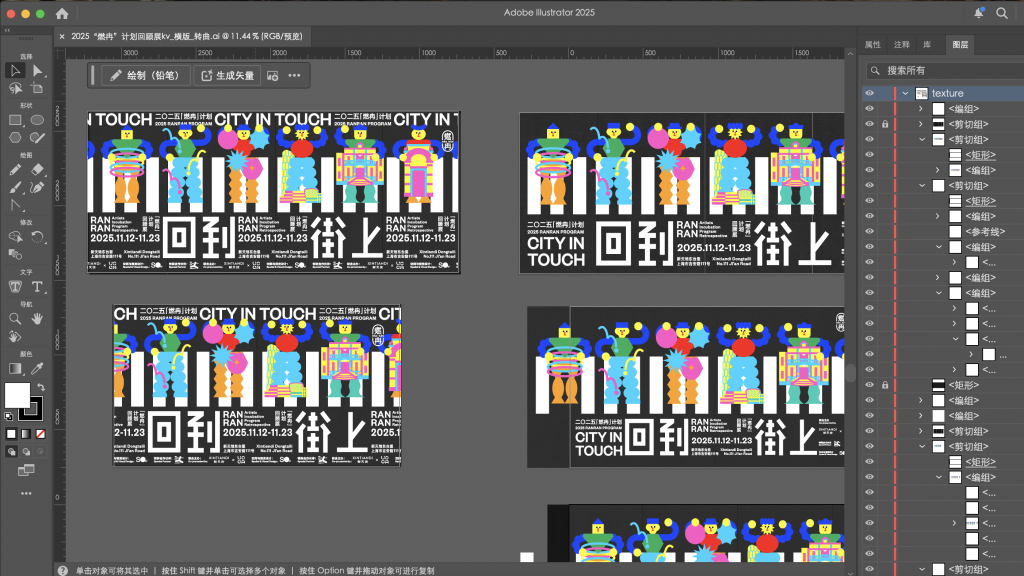
Task: Choose the Hand navigation tool
Action: pyautogui.click(x=38, y=319)
